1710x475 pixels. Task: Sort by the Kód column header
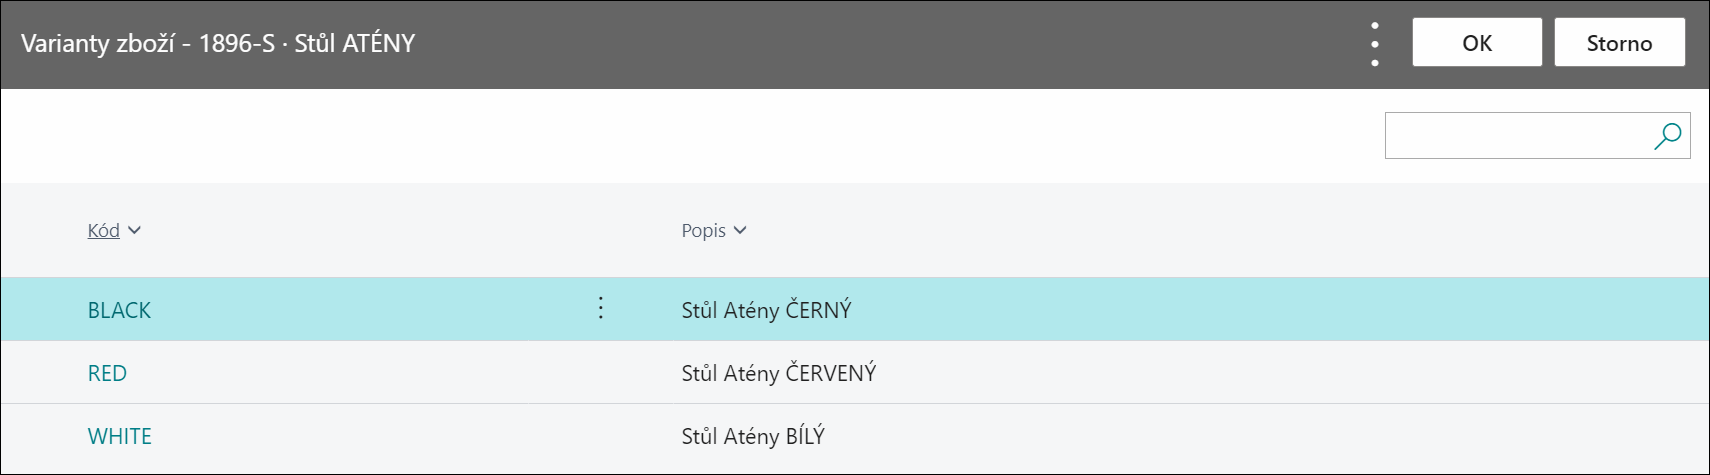[104, 231]
